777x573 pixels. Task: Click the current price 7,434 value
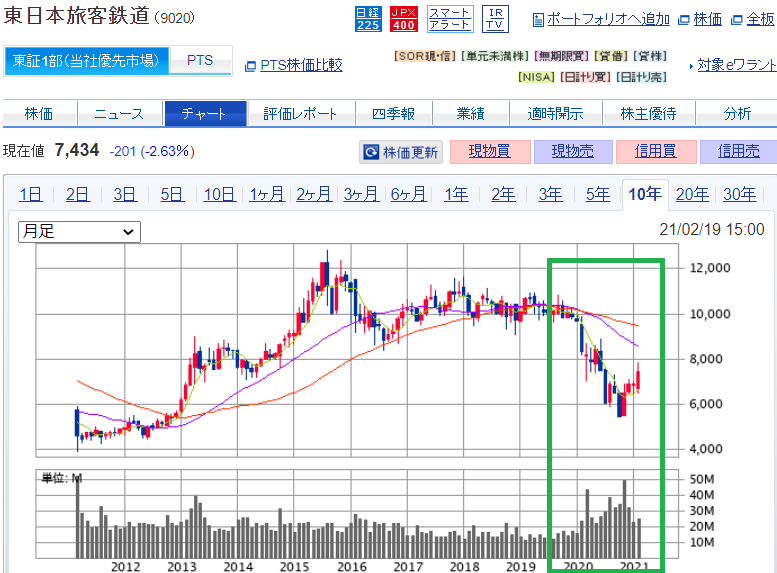(x=77, y=150)
